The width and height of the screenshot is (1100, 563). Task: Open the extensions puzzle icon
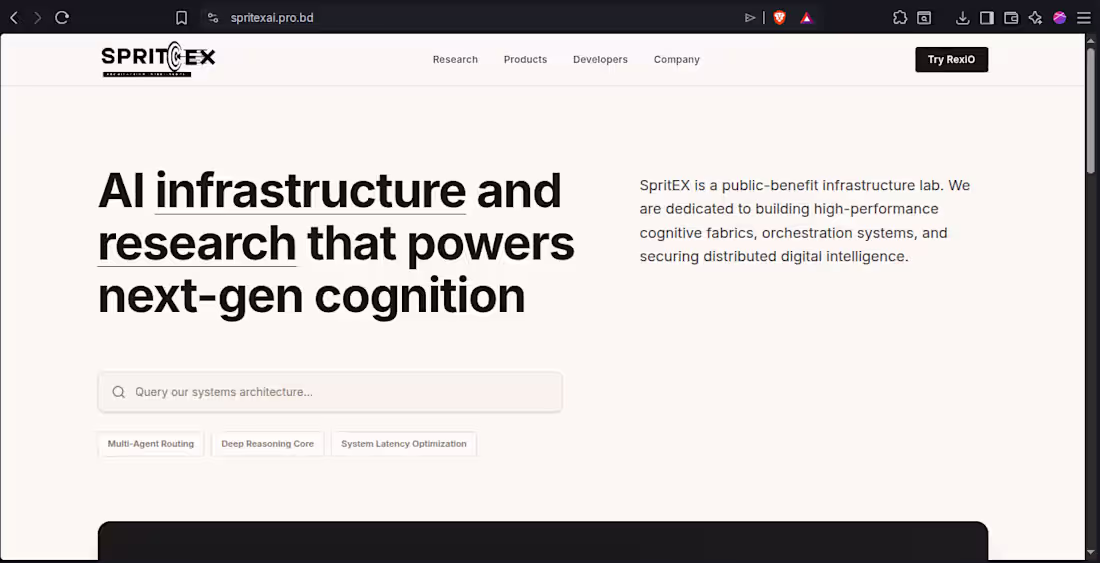[900, 18]
